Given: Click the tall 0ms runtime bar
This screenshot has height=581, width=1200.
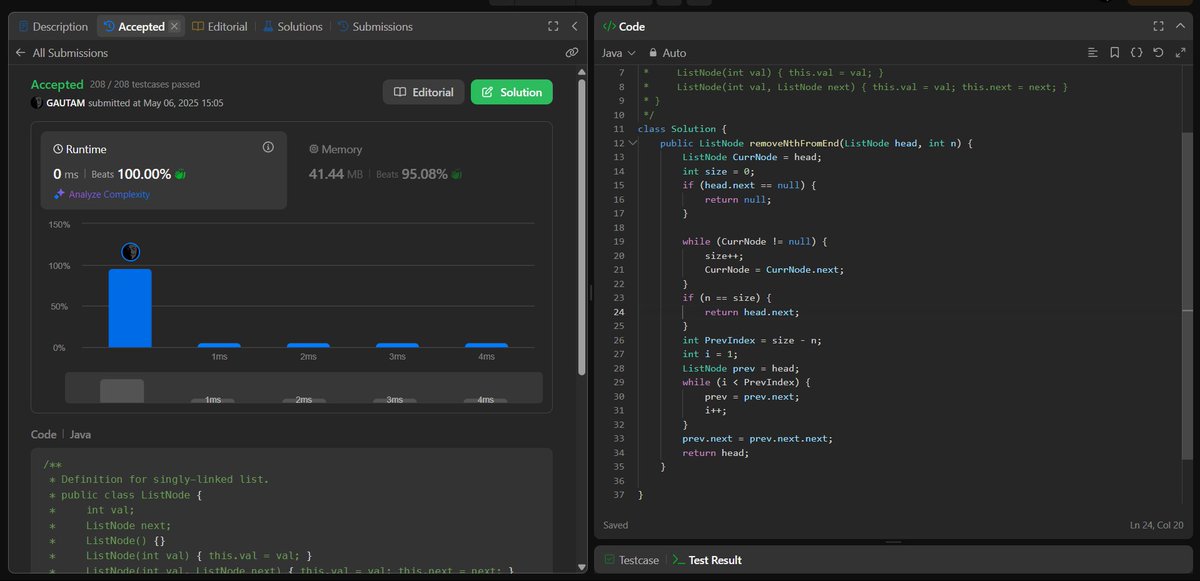Looking at the screenshot, I should (x=130, y=308).
